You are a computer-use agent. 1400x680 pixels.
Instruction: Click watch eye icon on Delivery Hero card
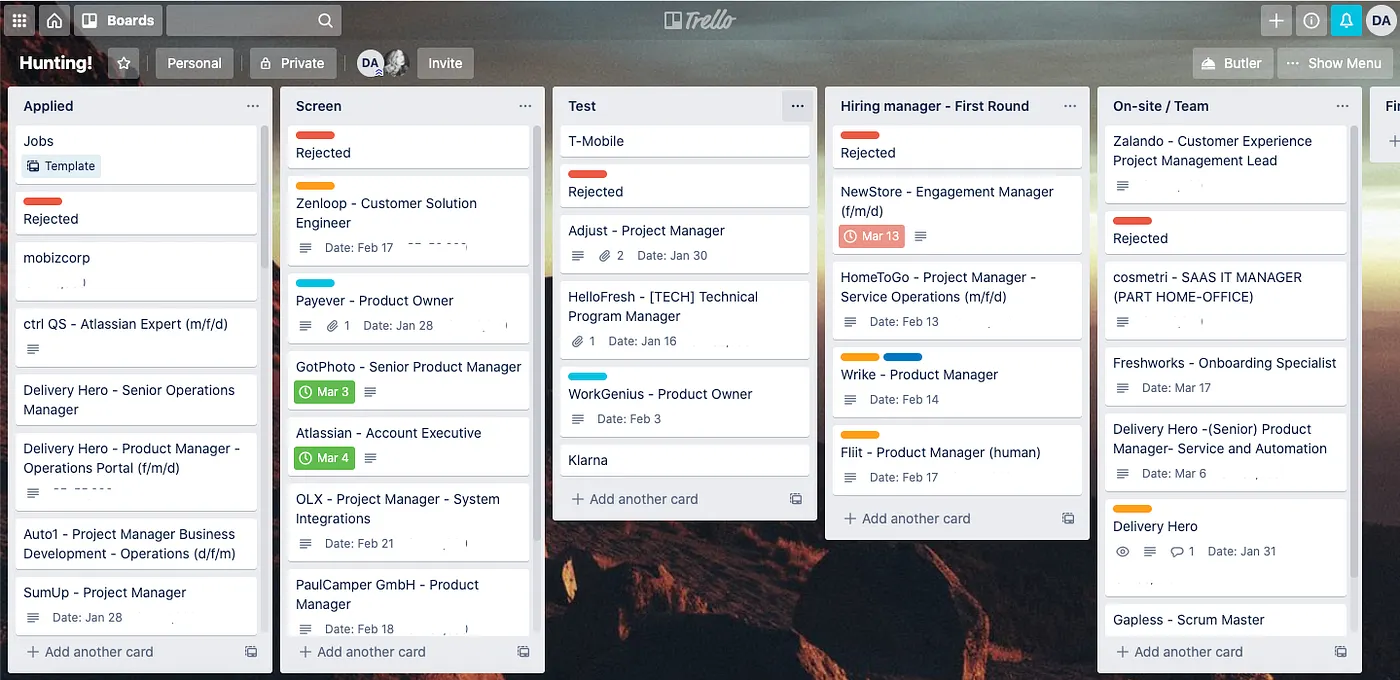click(1122, 551)
